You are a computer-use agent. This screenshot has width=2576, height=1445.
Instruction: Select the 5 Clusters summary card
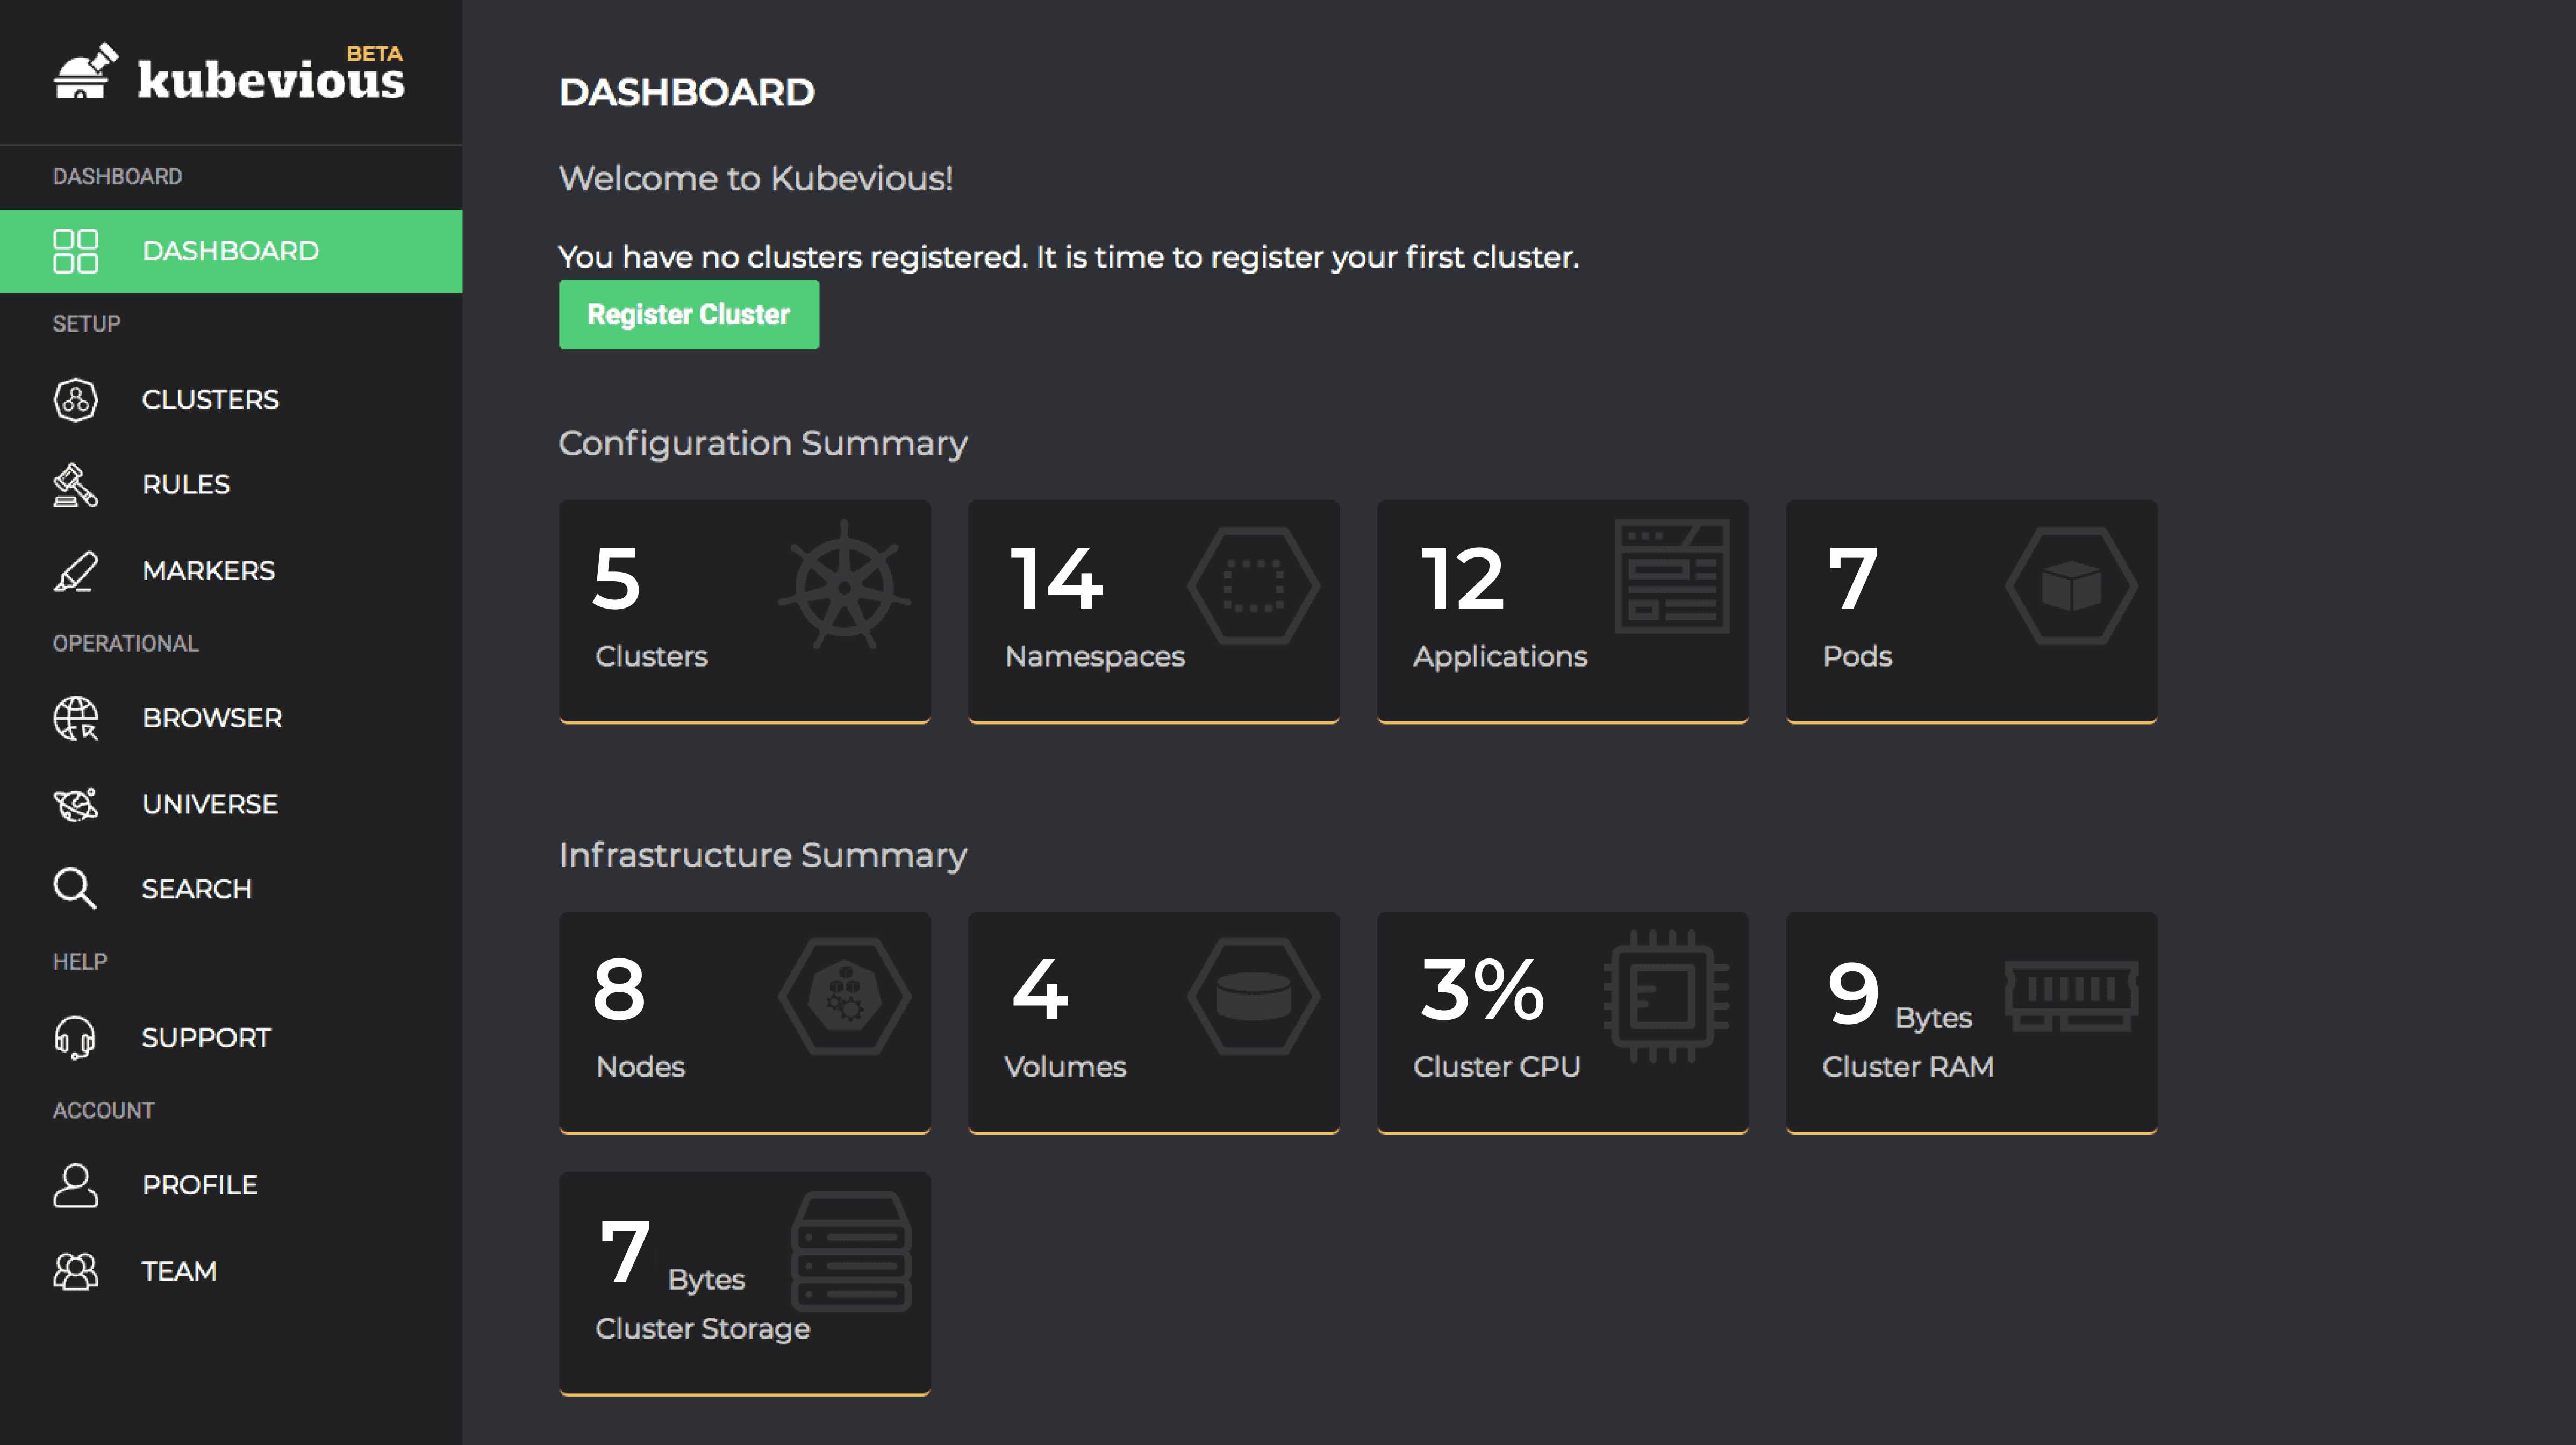pos(744,610)
